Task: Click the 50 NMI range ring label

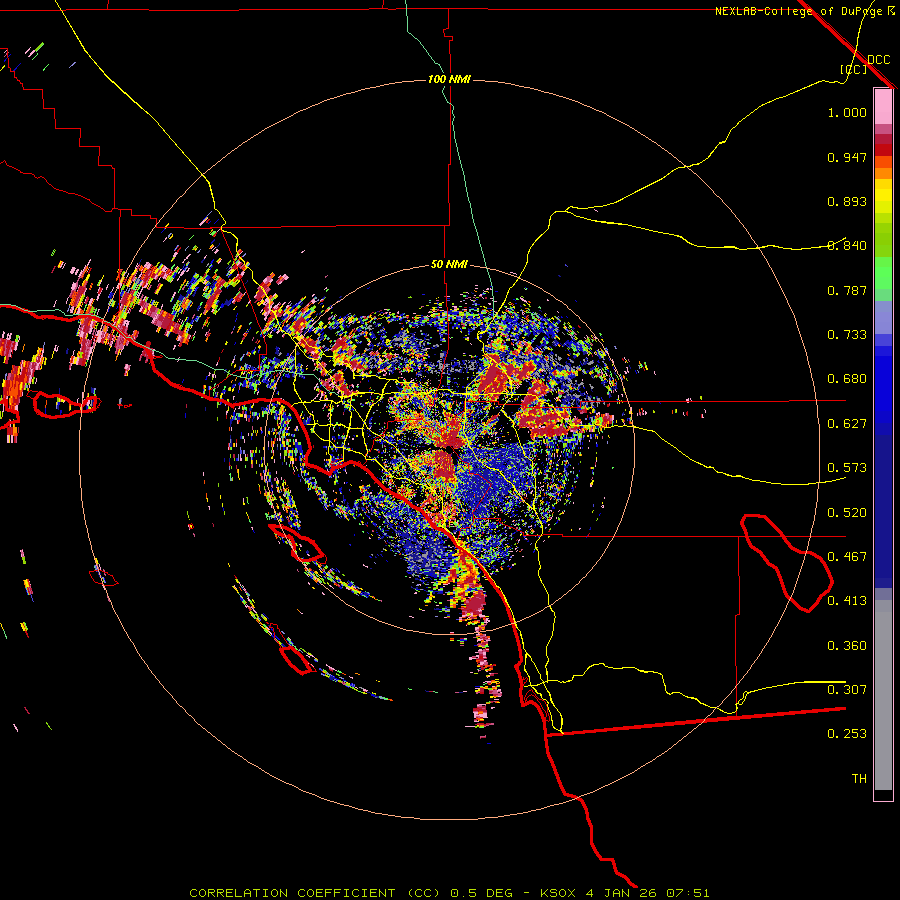Action: click(x=449, y=265)
